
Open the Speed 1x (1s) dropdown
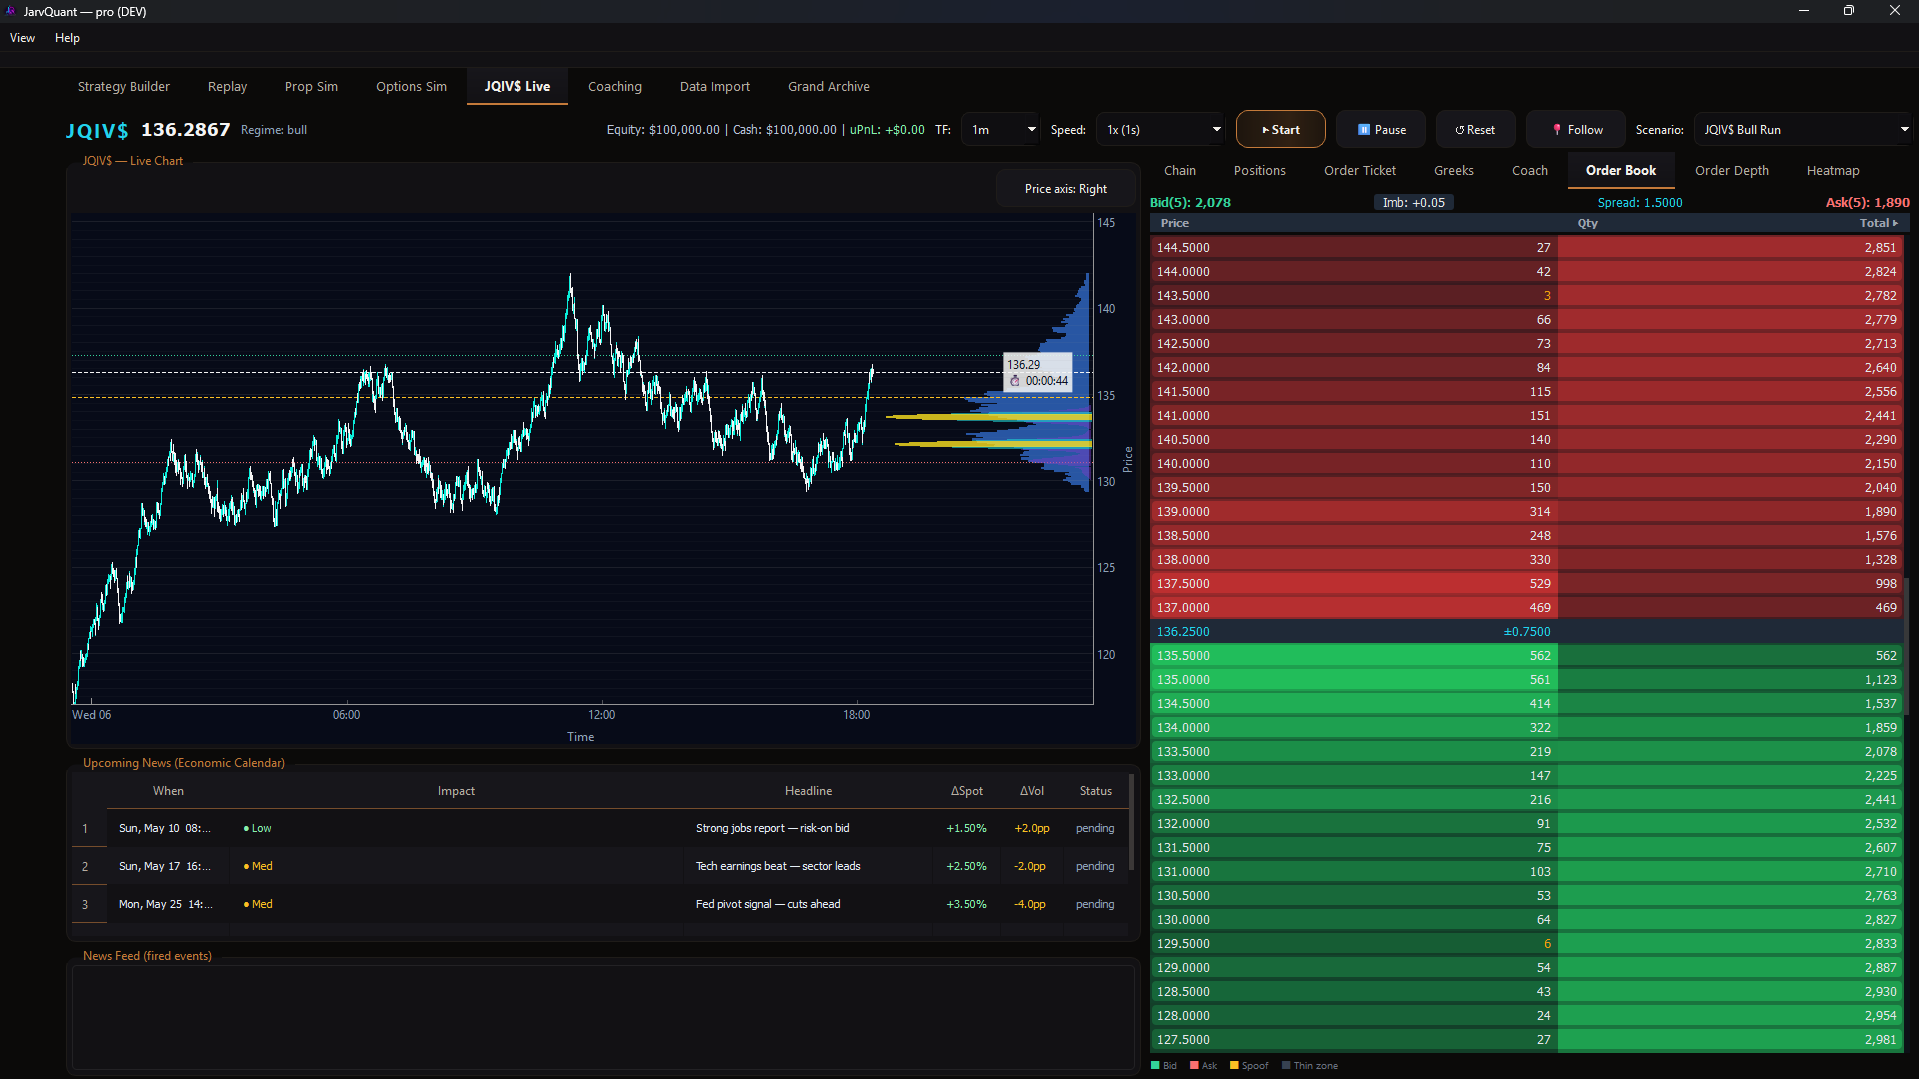click(x=1161, y=130)
